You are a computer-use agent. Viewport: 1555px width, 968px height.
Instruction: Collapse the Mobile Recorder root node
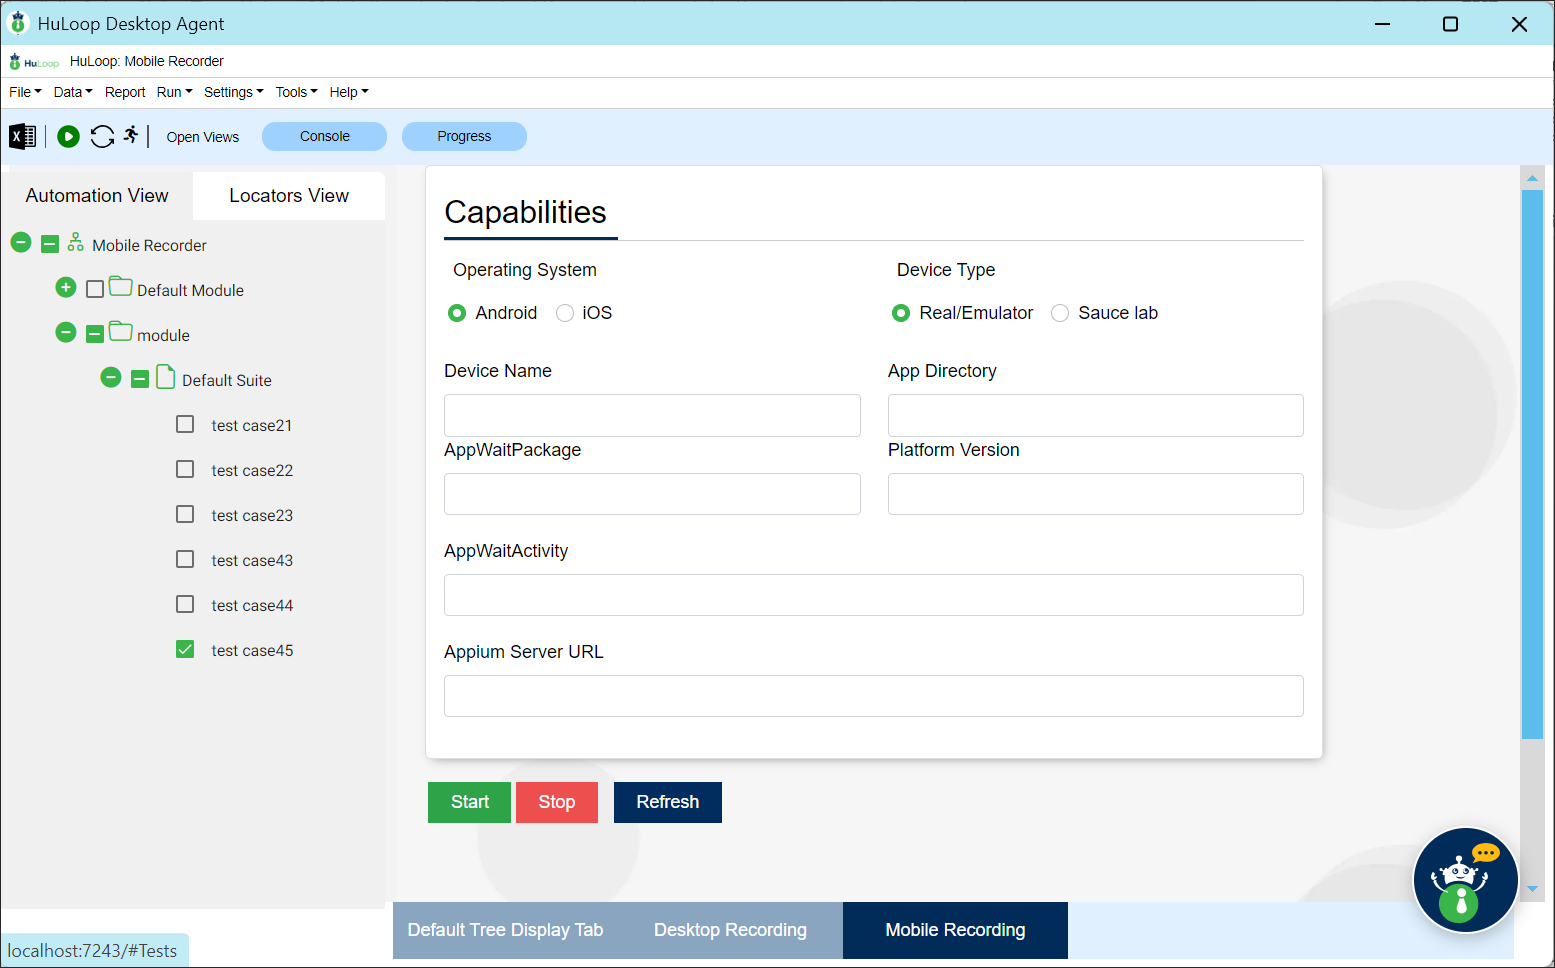[21, 243]
